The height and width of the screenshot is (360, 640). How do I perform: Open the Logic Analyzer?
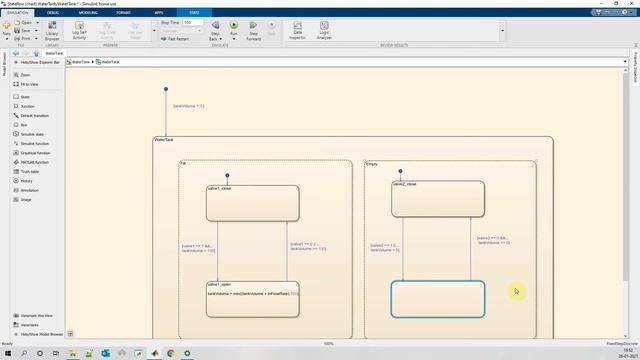tap(324, 31)
